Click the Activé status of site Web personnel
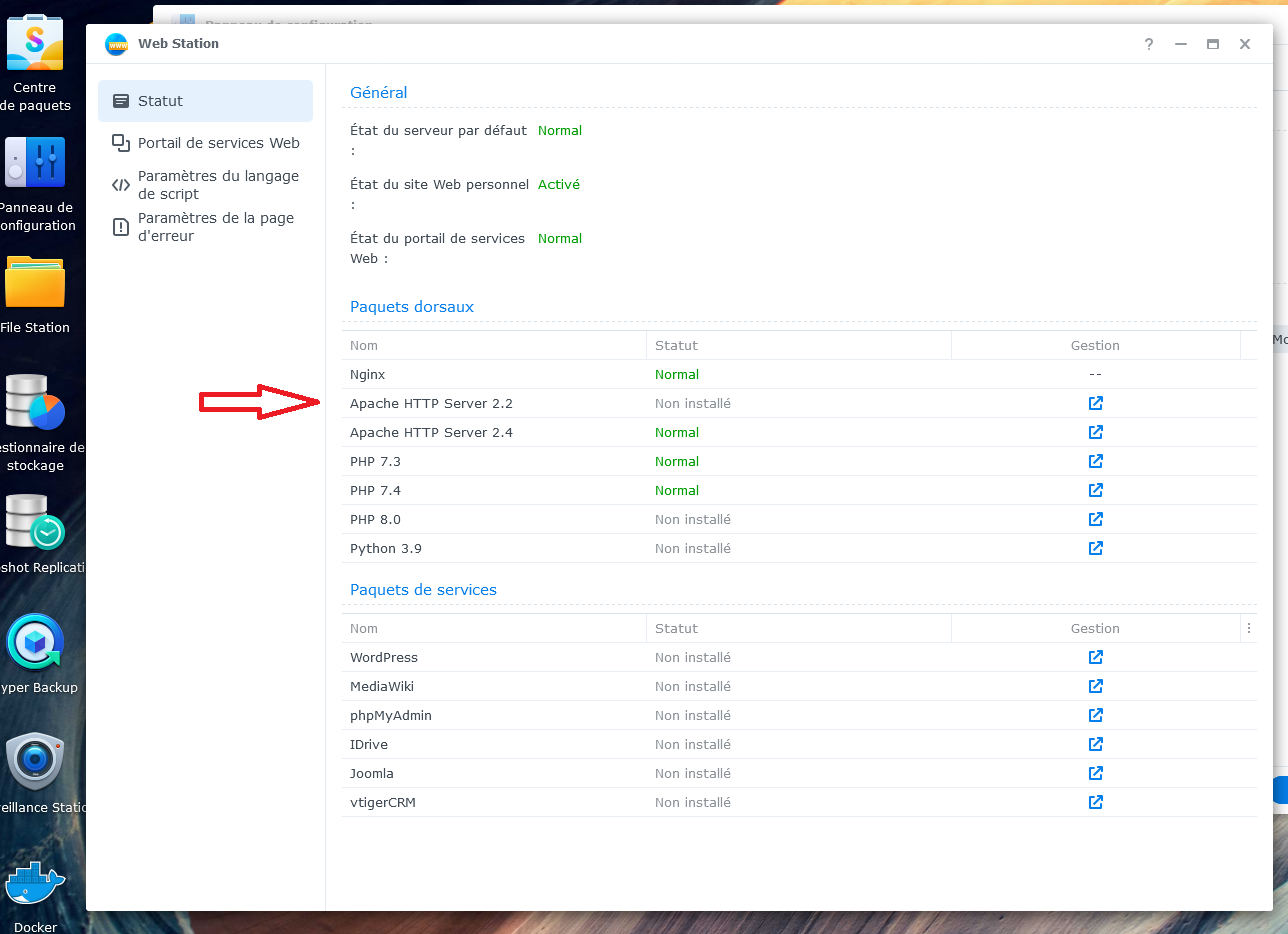Image resolution: width=1288 pixels, height=934 pixels. pos(559,184)
